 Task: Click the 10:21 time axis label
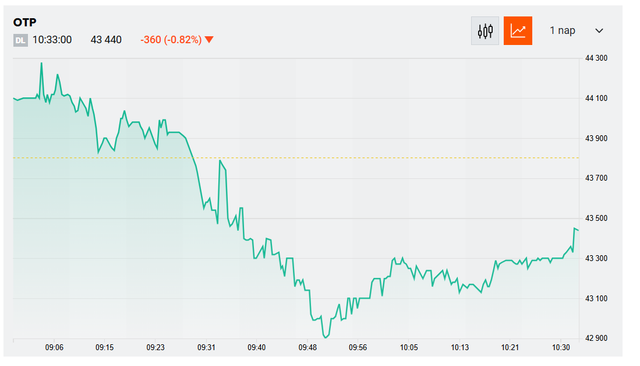coord(510,347)
